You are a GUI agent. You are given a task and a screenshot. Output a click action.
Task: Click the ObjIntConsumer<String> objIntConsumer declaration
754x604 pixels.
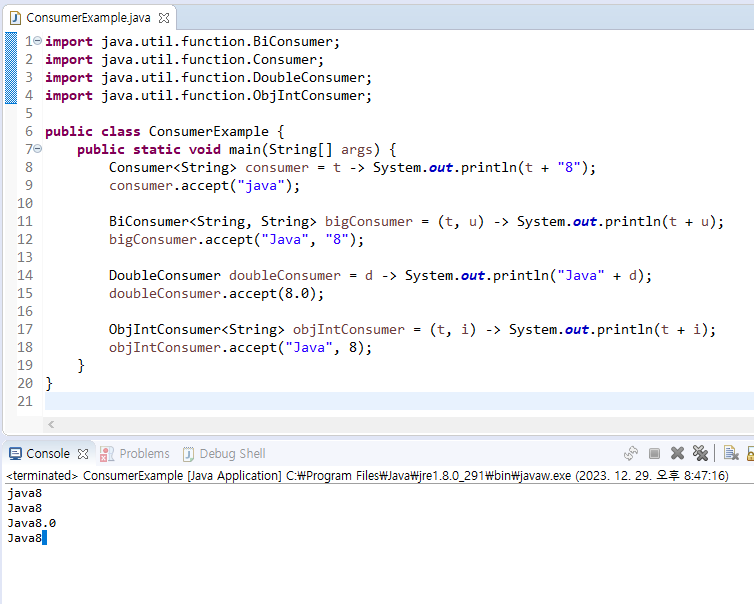[x=412, y=329]
